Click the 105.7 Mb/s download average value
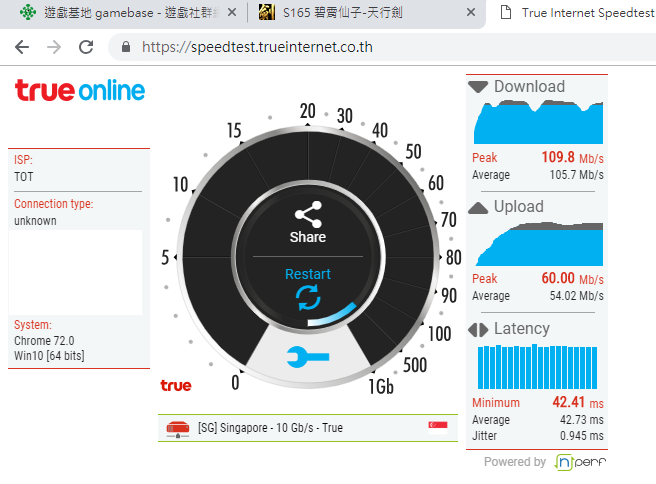Image resolution: width=656 pixels, height=484 pixels. tap(577, 174)
